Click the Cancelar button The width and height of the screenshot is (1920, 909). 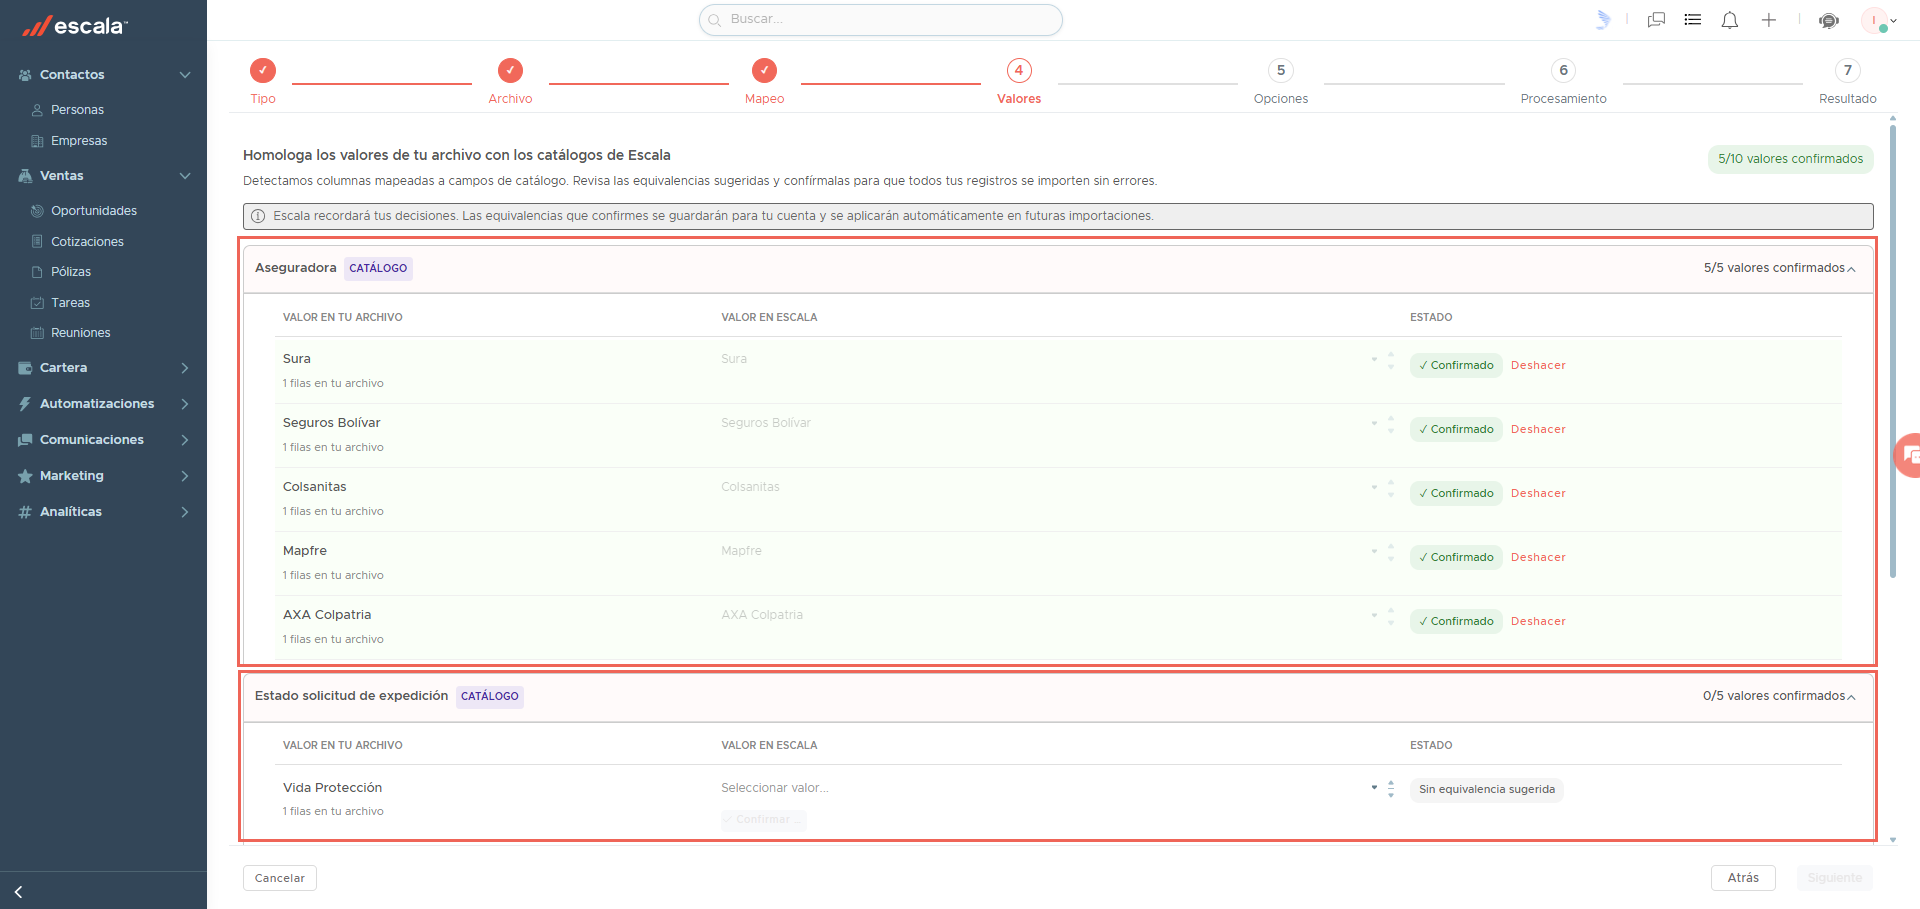pos(280,878)
